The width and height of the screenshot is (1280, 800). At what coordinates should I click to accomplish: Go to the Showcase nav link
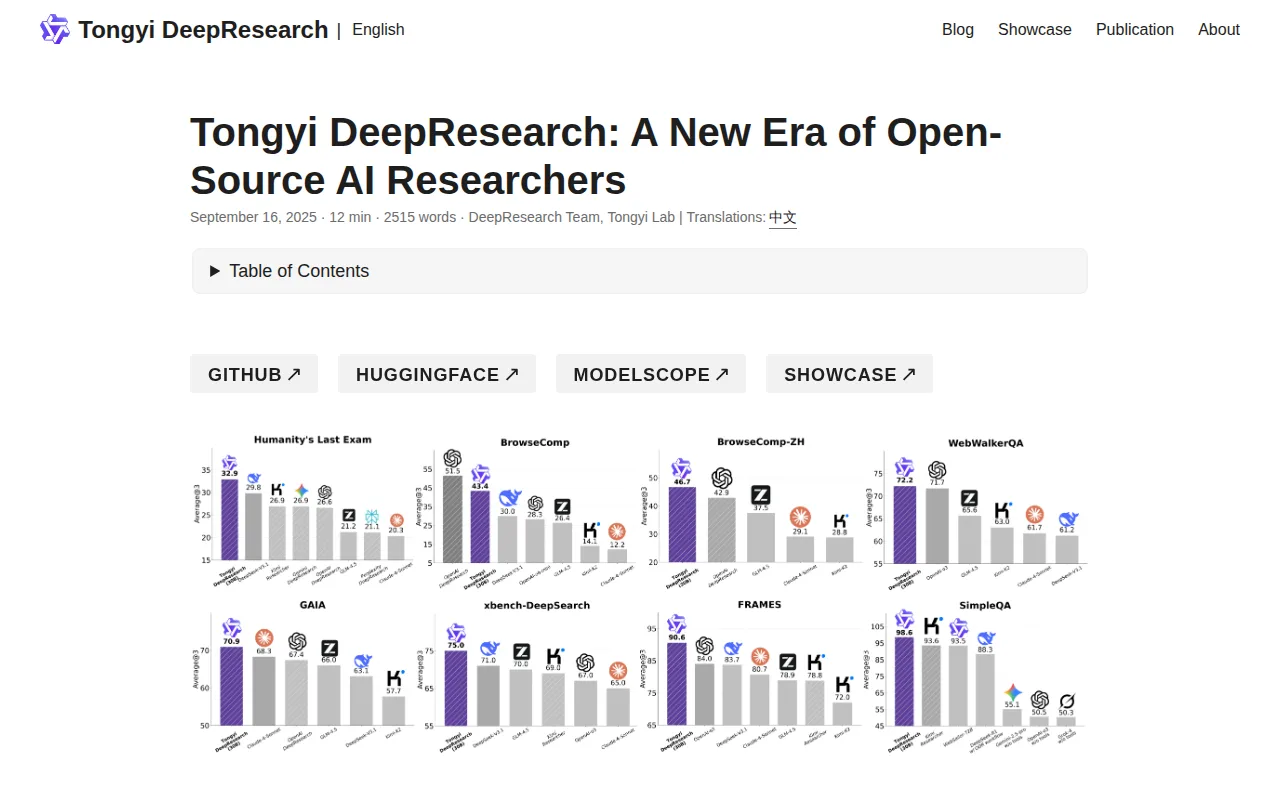pos(1035,29)
